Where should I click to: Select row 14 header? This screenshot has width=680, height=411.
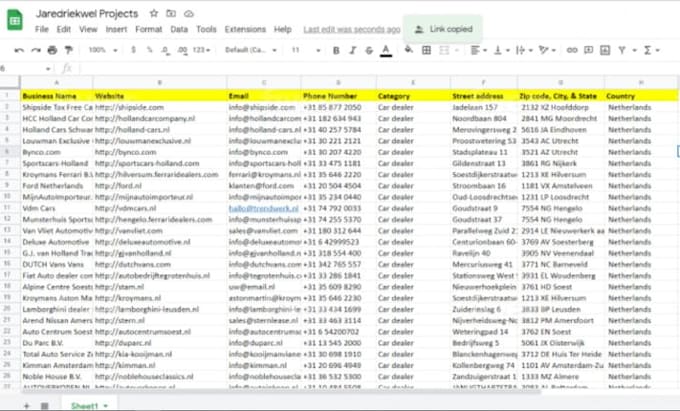[x=8, y=242]
